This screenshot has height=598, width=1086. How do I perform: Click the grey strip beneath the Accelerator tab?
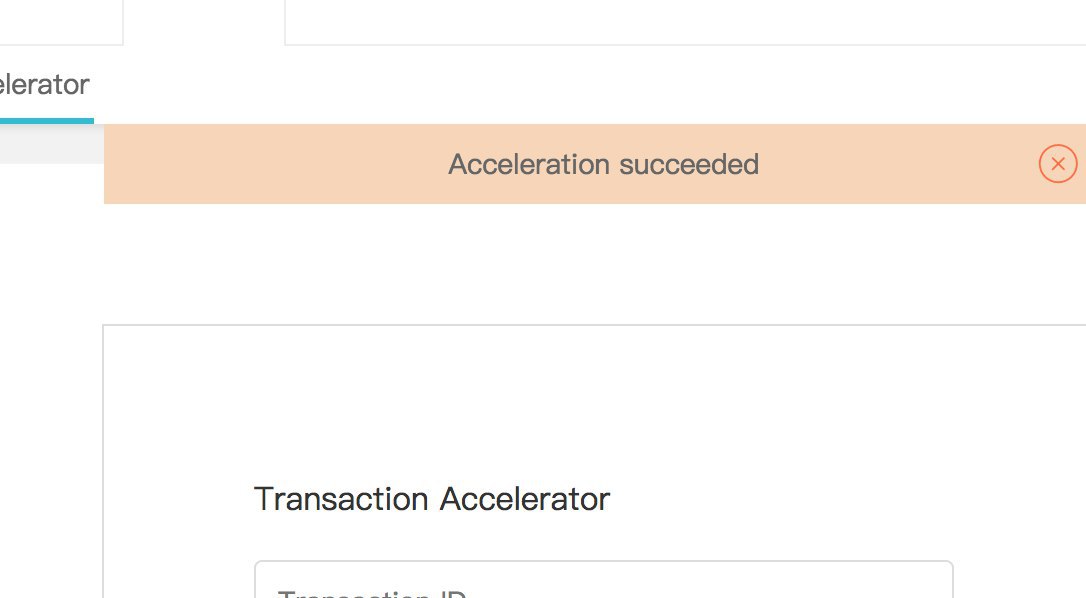point(51,144)
